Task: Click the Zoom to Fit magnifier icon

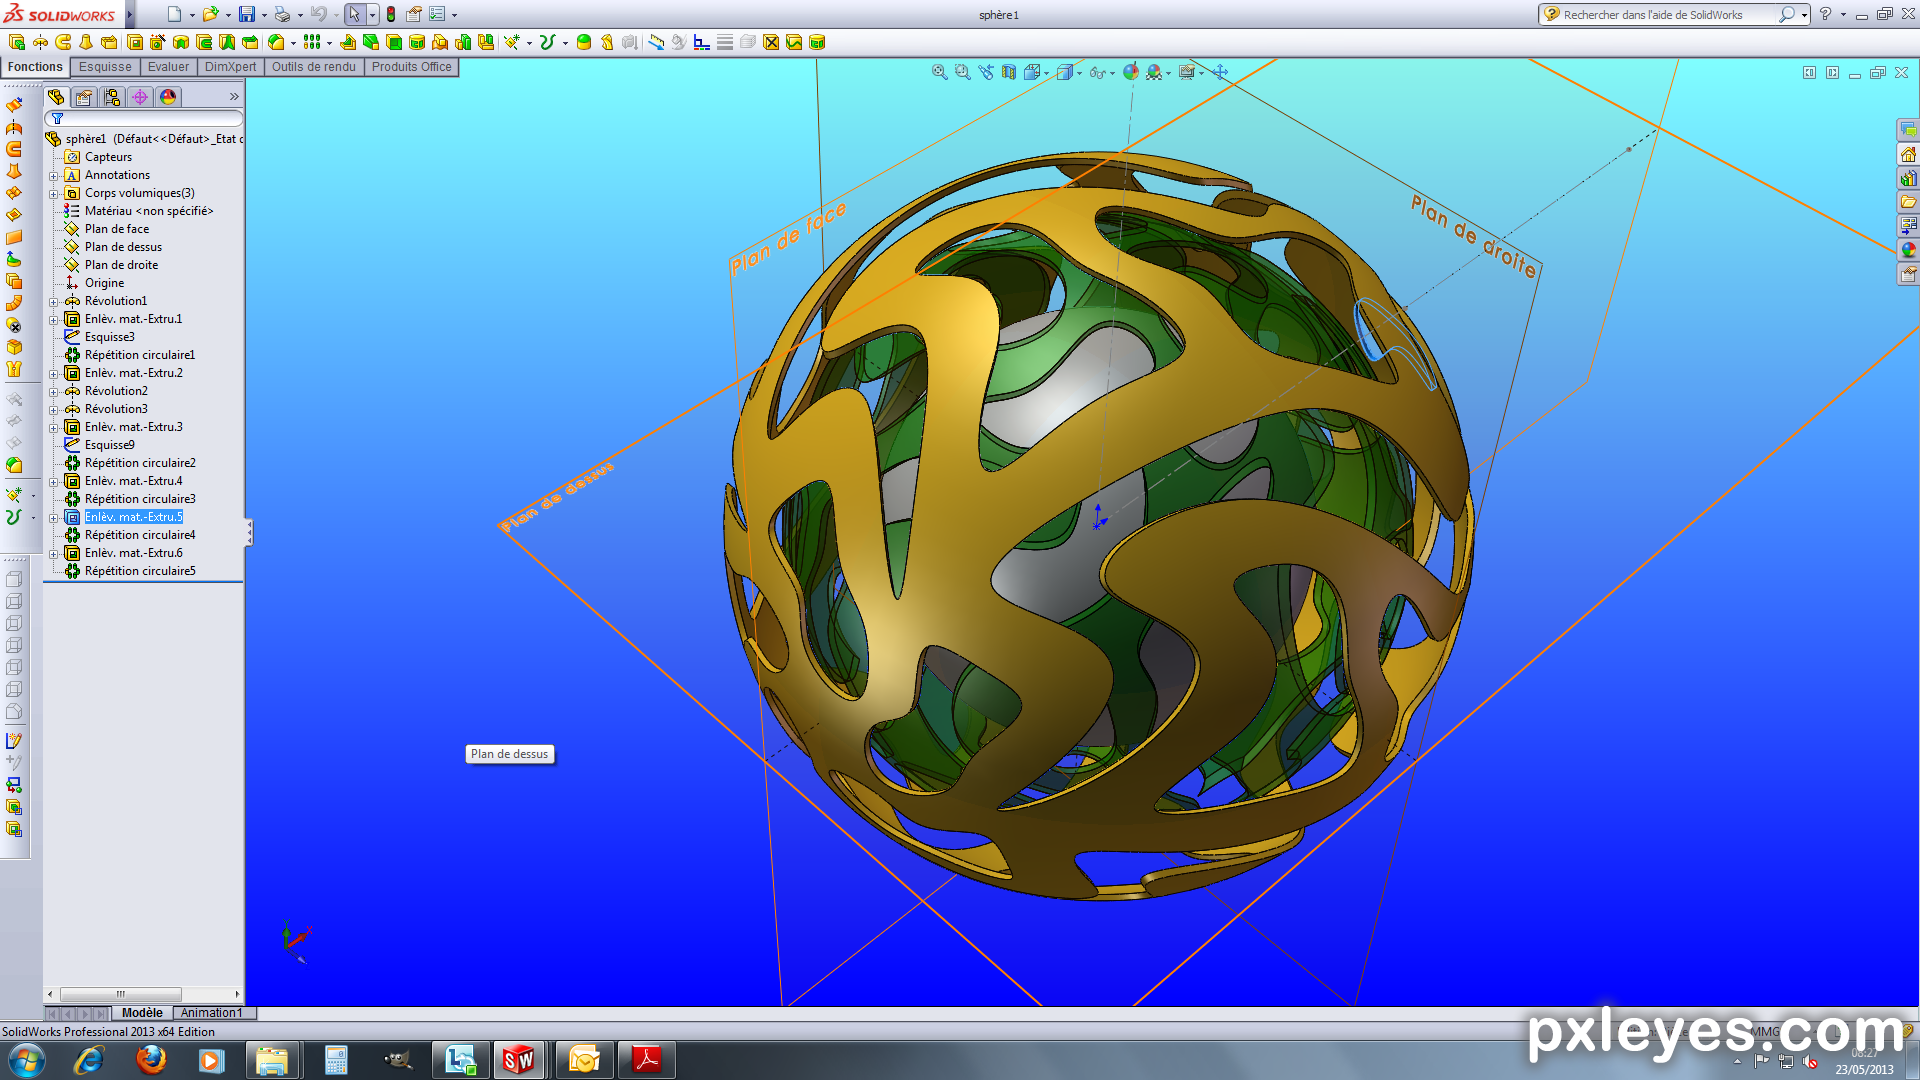Action: pyautogui.click(x=940, y=72)
